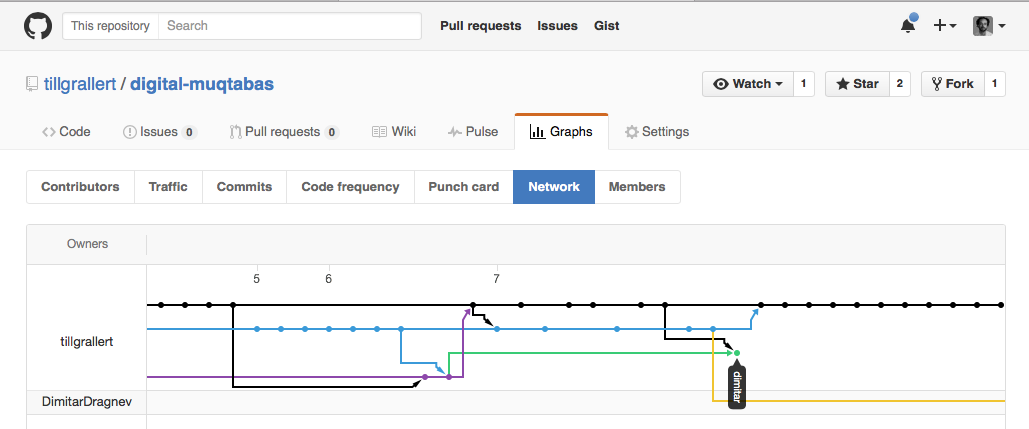Click the stargazers count of 2
Screen dimensions: 1029x429
[900, 84]
